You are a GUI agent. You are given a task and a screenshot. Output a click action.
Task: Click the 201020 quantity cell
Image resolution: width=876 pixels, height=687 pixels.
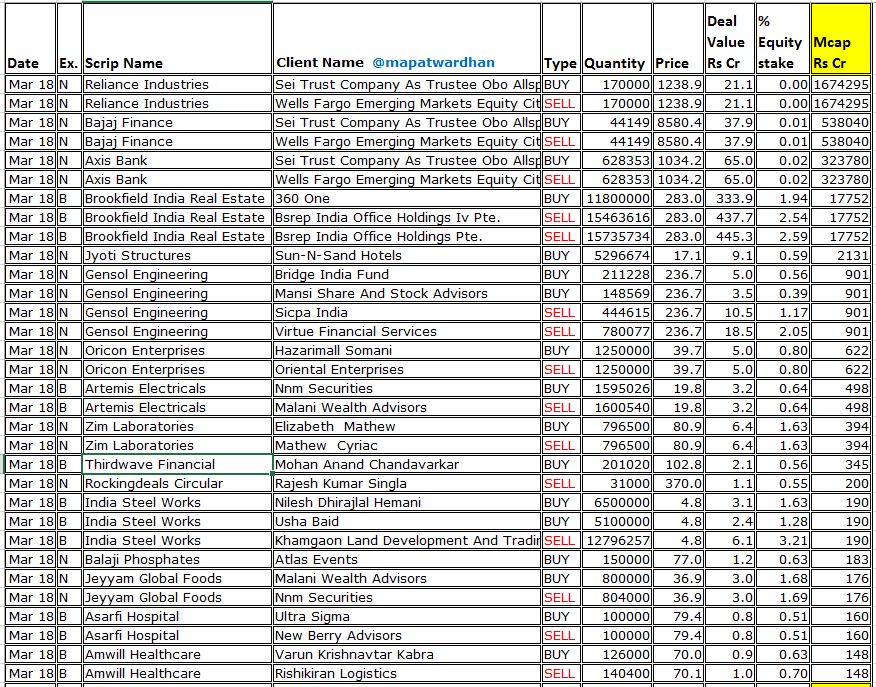[x=616, y=465]
